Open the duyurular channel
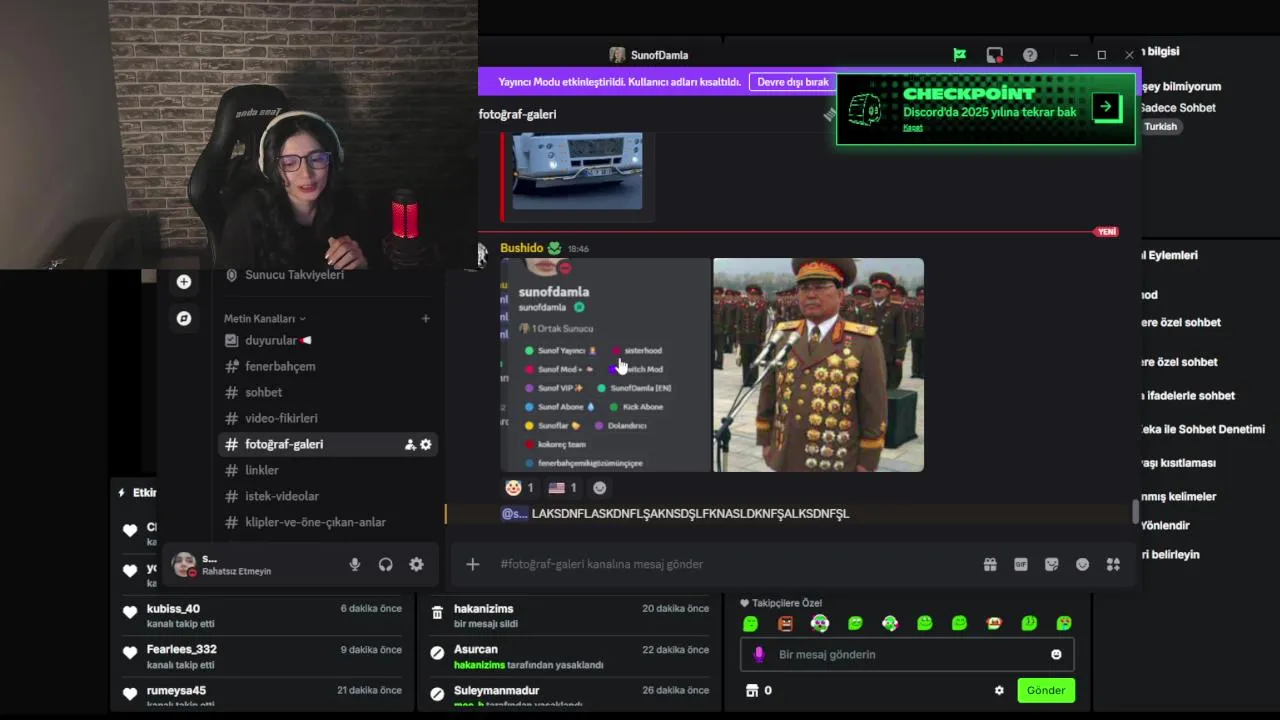 point(328,340)
